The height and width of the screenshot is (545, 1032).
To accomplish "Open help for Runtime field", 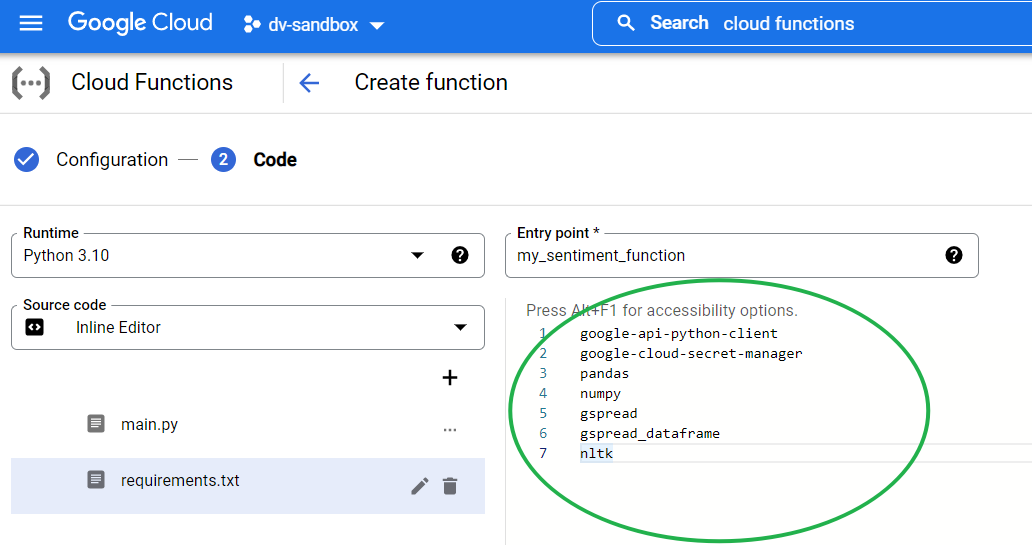I will click(460, 256).
